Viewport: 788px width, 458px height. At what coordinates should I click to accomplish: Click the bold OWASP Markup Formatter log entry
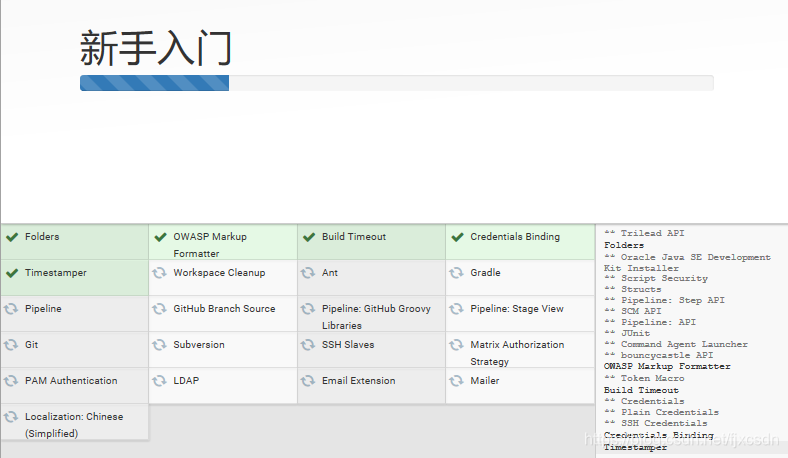click(x=667, y=367)
